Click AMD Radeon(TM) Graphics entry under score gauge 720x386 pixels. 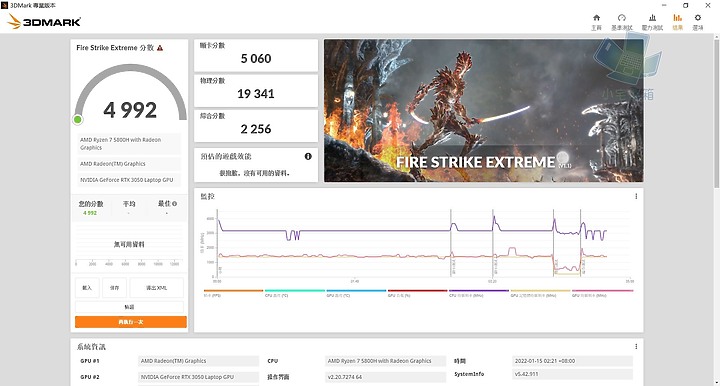click(129, 164)
